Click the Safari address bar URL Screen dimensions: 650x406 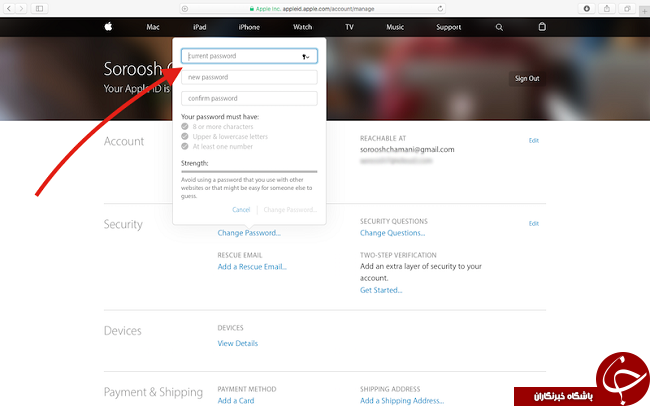pos(328,8)
